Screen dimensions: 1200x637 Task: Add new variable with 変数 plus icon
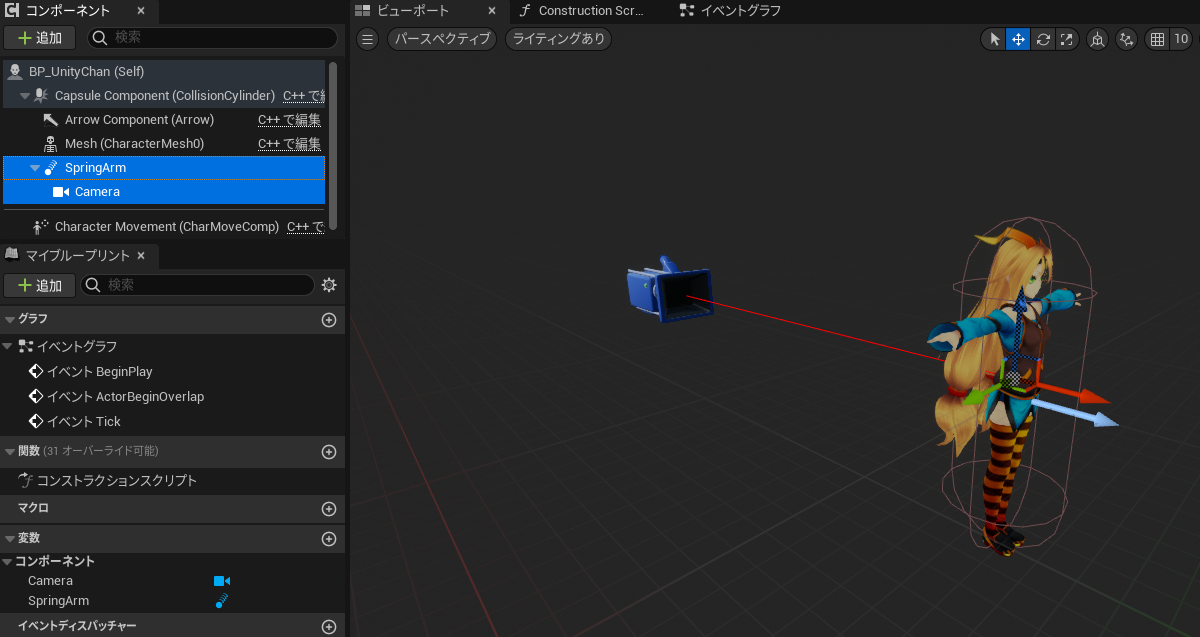[328, 539]
